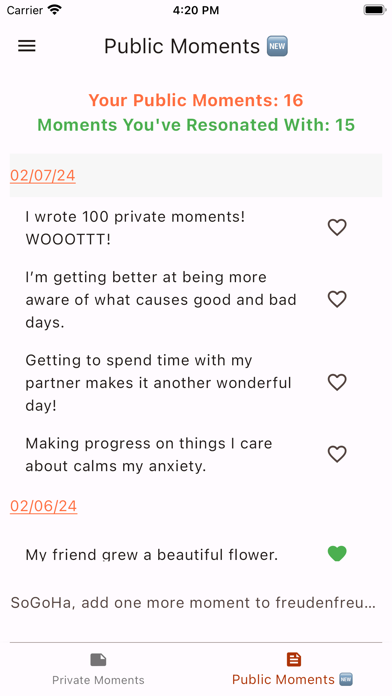
Task: Open the hamburger navigation menu
Action: tap(27, 46)
